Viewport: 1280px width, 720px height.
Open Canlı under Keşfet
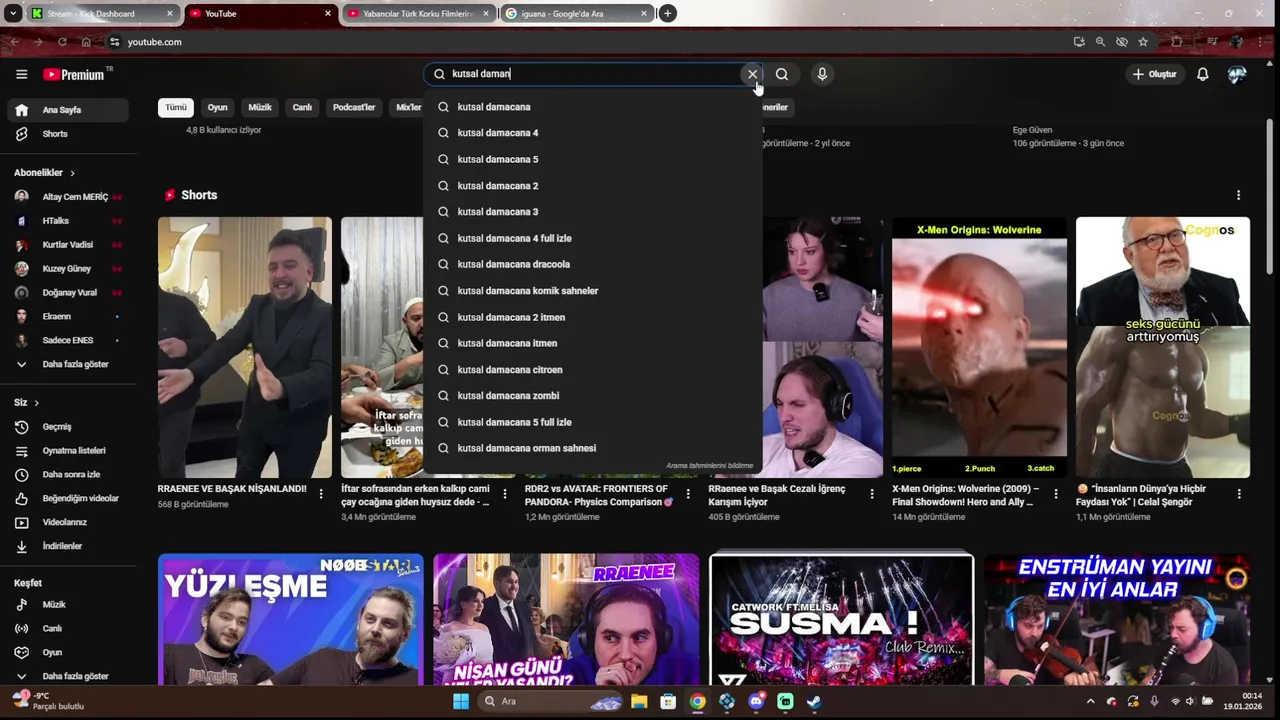pos(68,629)
